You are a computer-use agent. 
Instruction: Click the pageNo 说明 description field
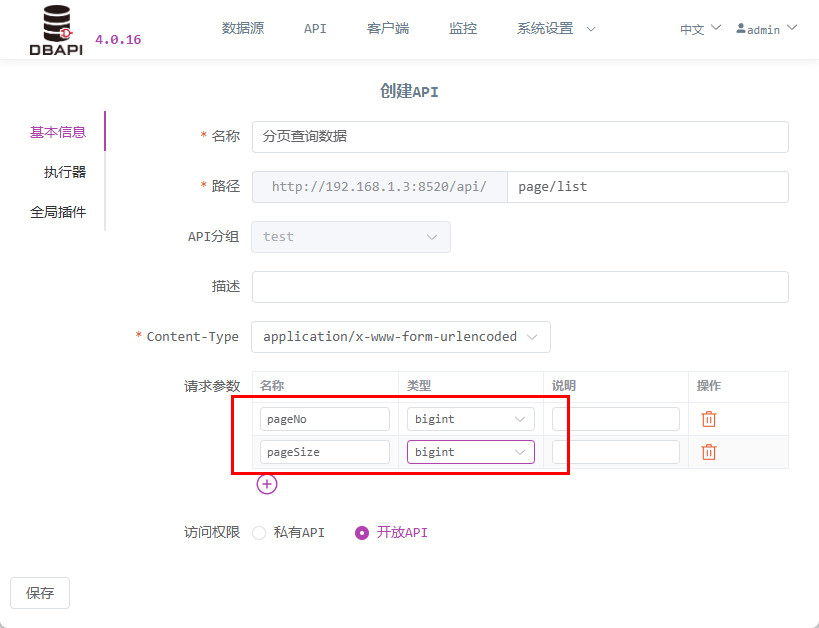point(616,419)
